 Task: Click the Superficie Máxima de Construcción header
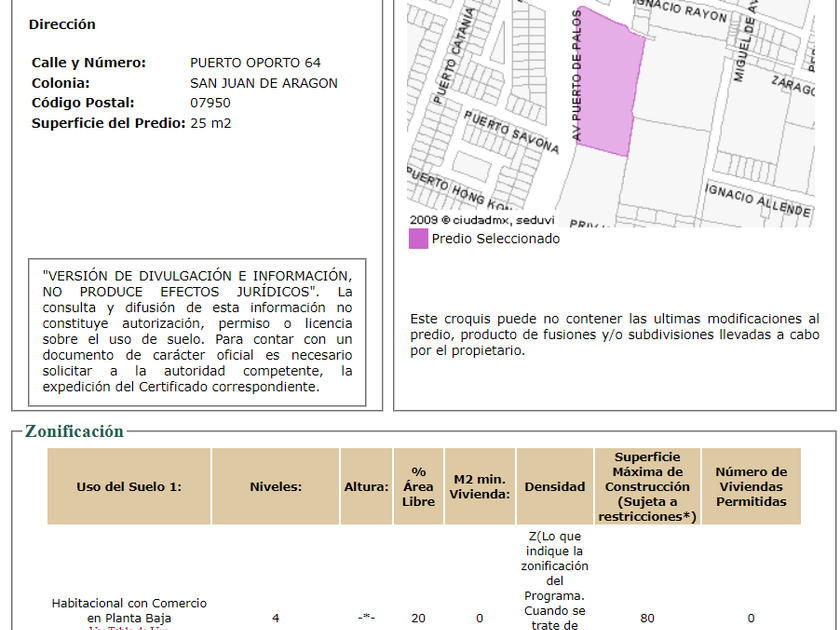click(x=647, y=487)
